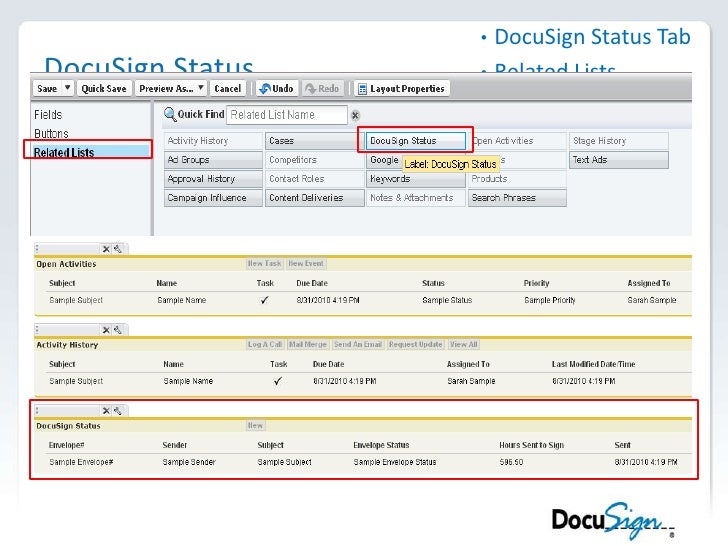Click the Undo button
Image resolution: width=728 pixels, height=546 pixels.
(277, 88)
